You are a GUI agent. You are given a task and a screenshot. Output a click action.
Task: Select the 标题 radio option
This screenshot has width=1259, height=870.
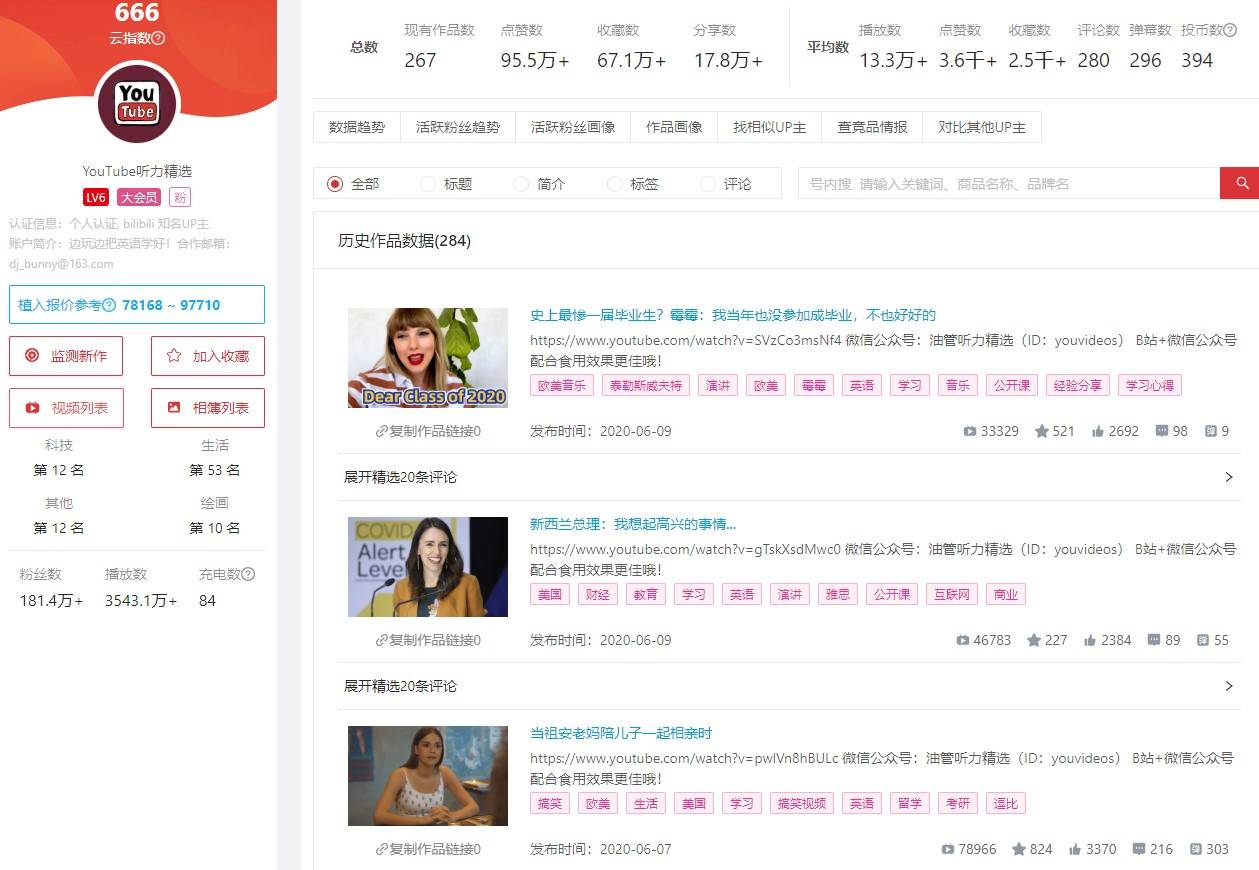(x=428, y=184)
